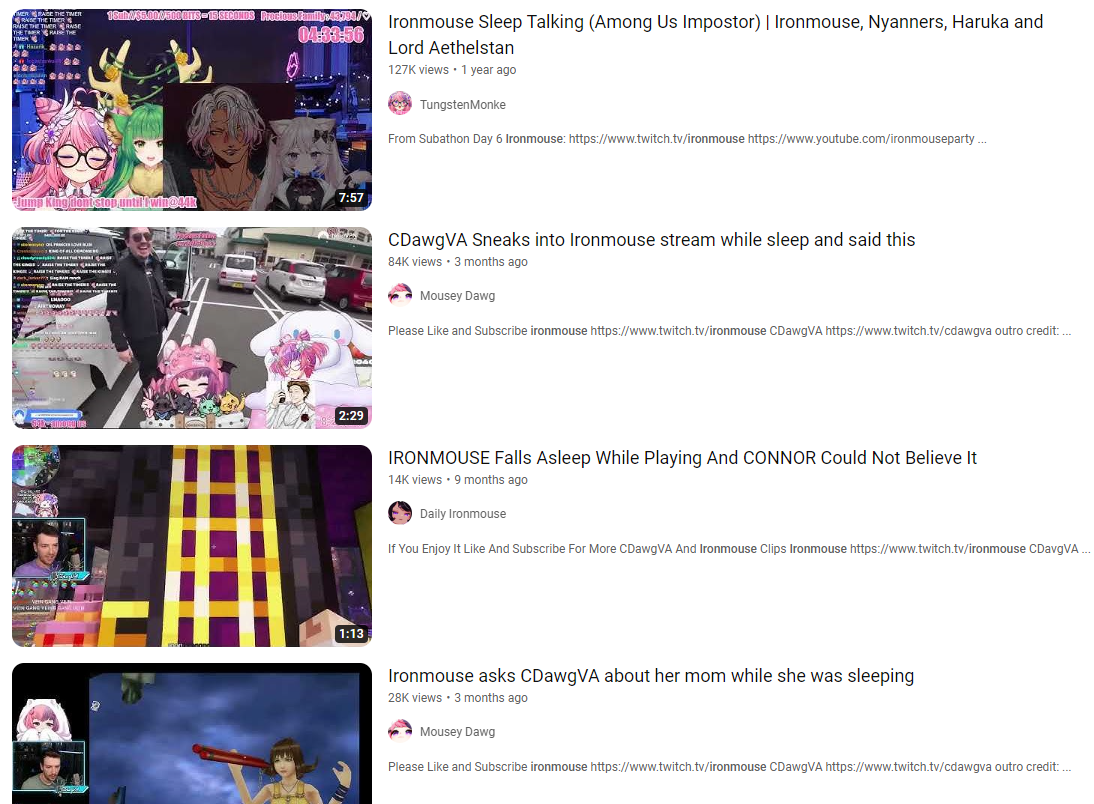The height and width of the screenshot is (804, 1094).
Task: Visit TungstenMonke channel name link
Action: (463, 105)
